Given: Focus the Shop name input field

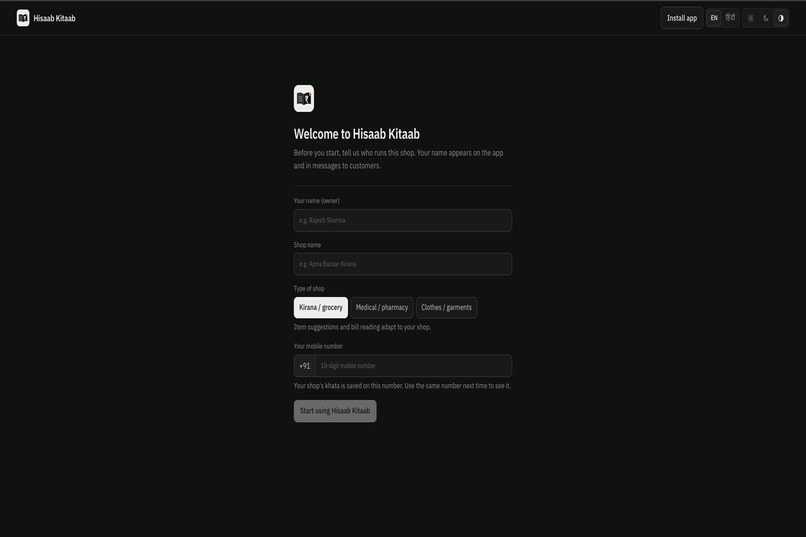Looking at the screenshot, I should tap(402, 264).
